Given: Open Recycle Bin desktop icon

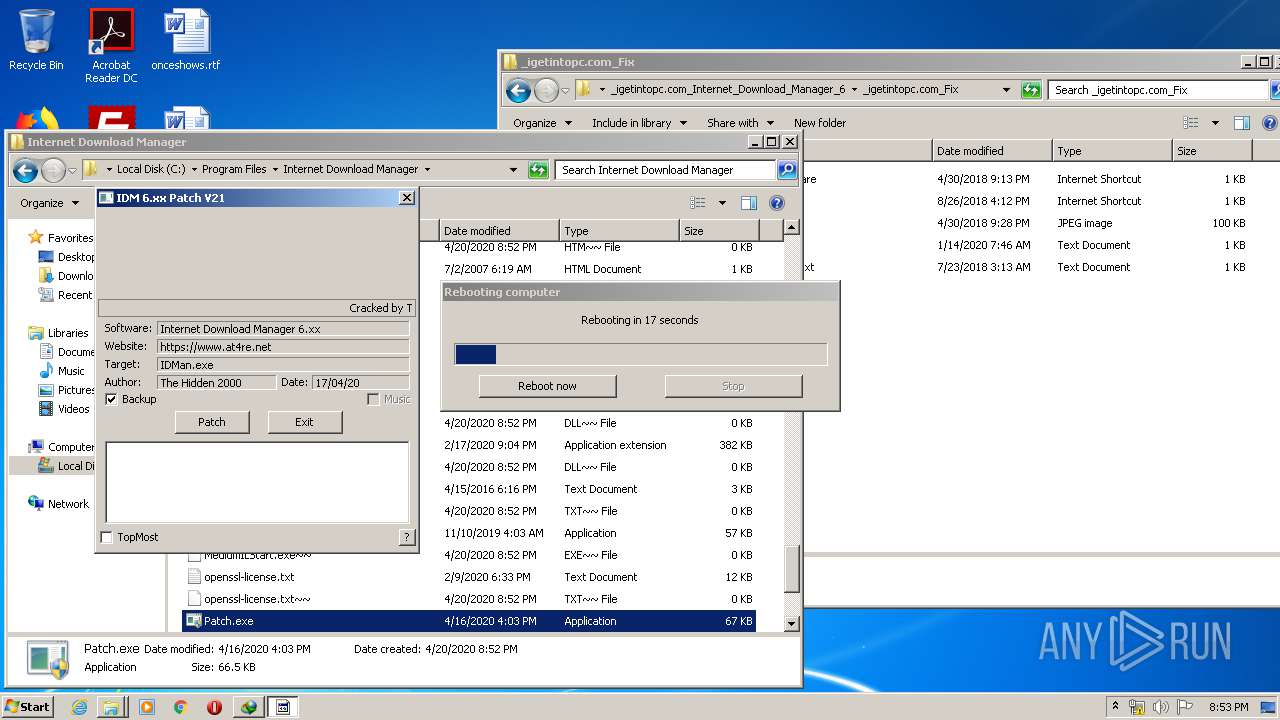Looking at the screenshot, I should [x=36, y=40].
